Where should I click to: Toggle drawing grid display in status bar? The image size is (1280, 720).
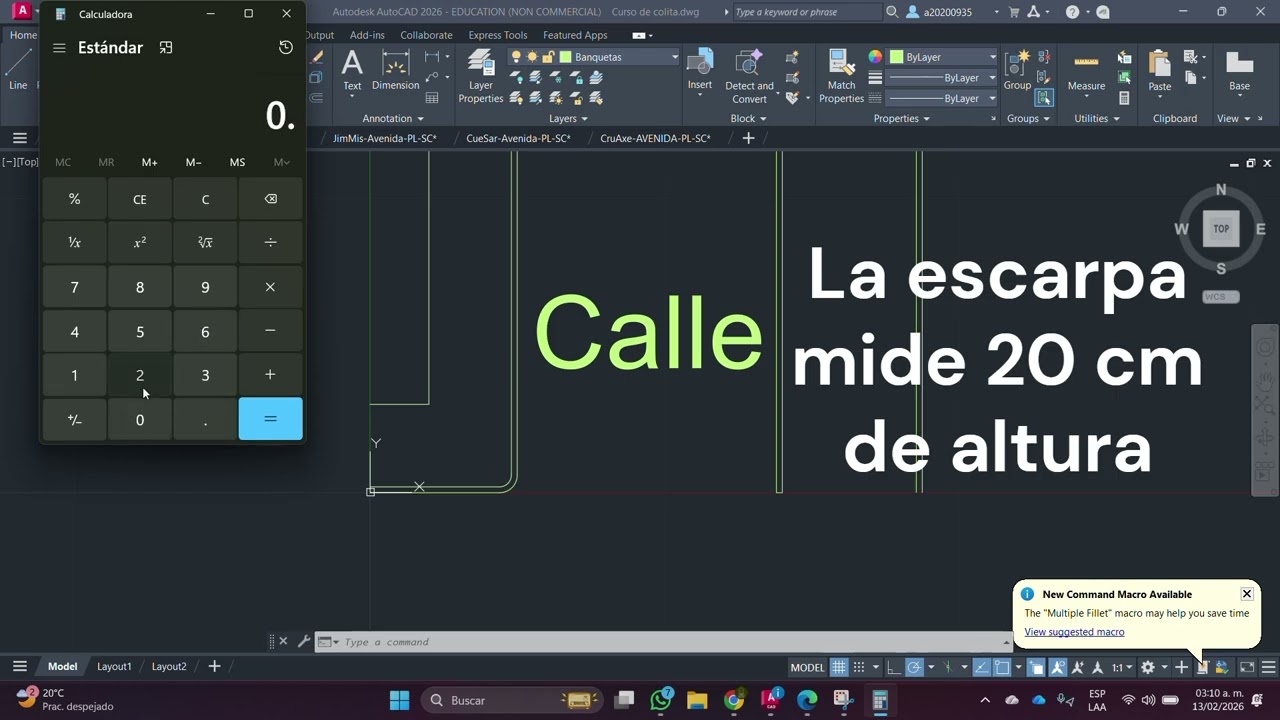click(x=839, y=667)
